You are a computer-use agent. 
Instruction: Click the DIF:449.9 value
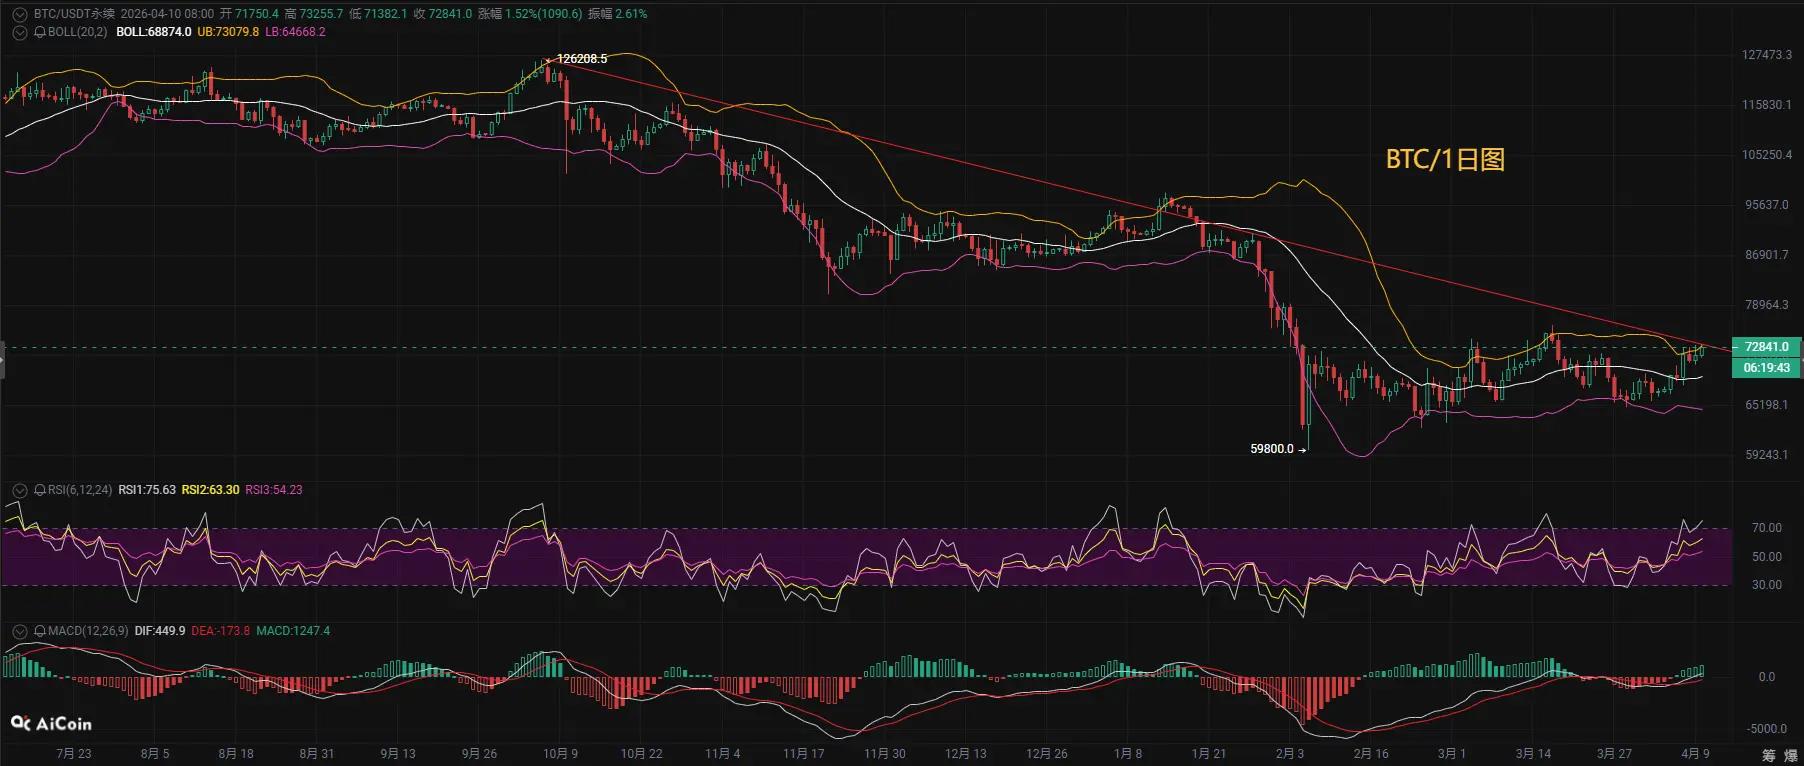[160, 631]
